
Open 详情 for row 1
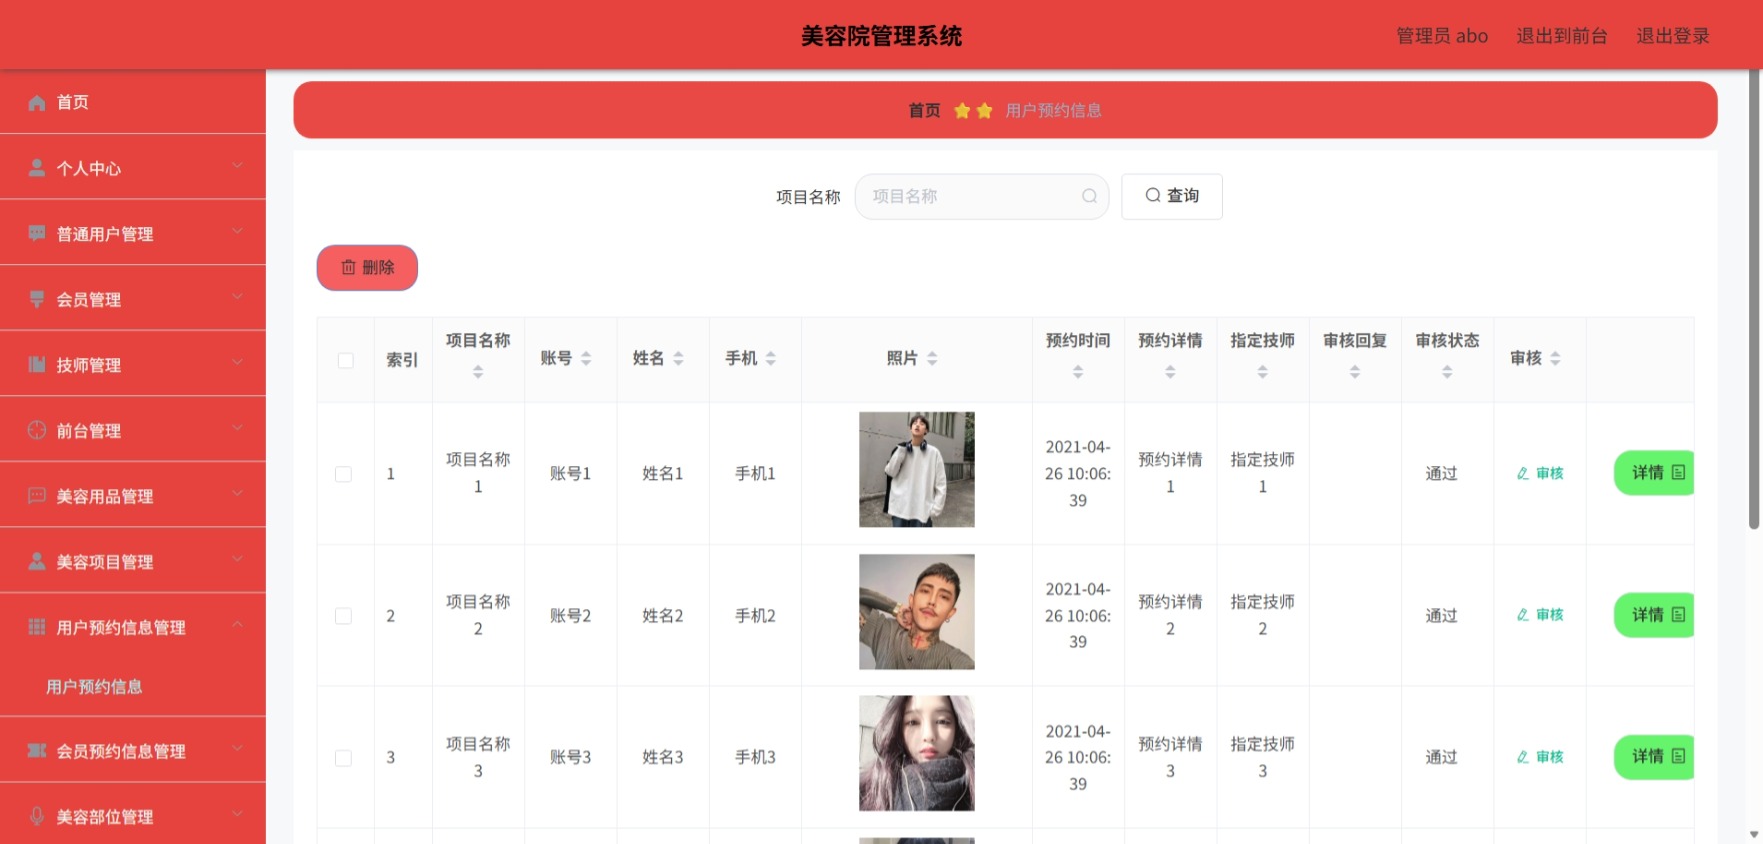[x=1655, y=473]
